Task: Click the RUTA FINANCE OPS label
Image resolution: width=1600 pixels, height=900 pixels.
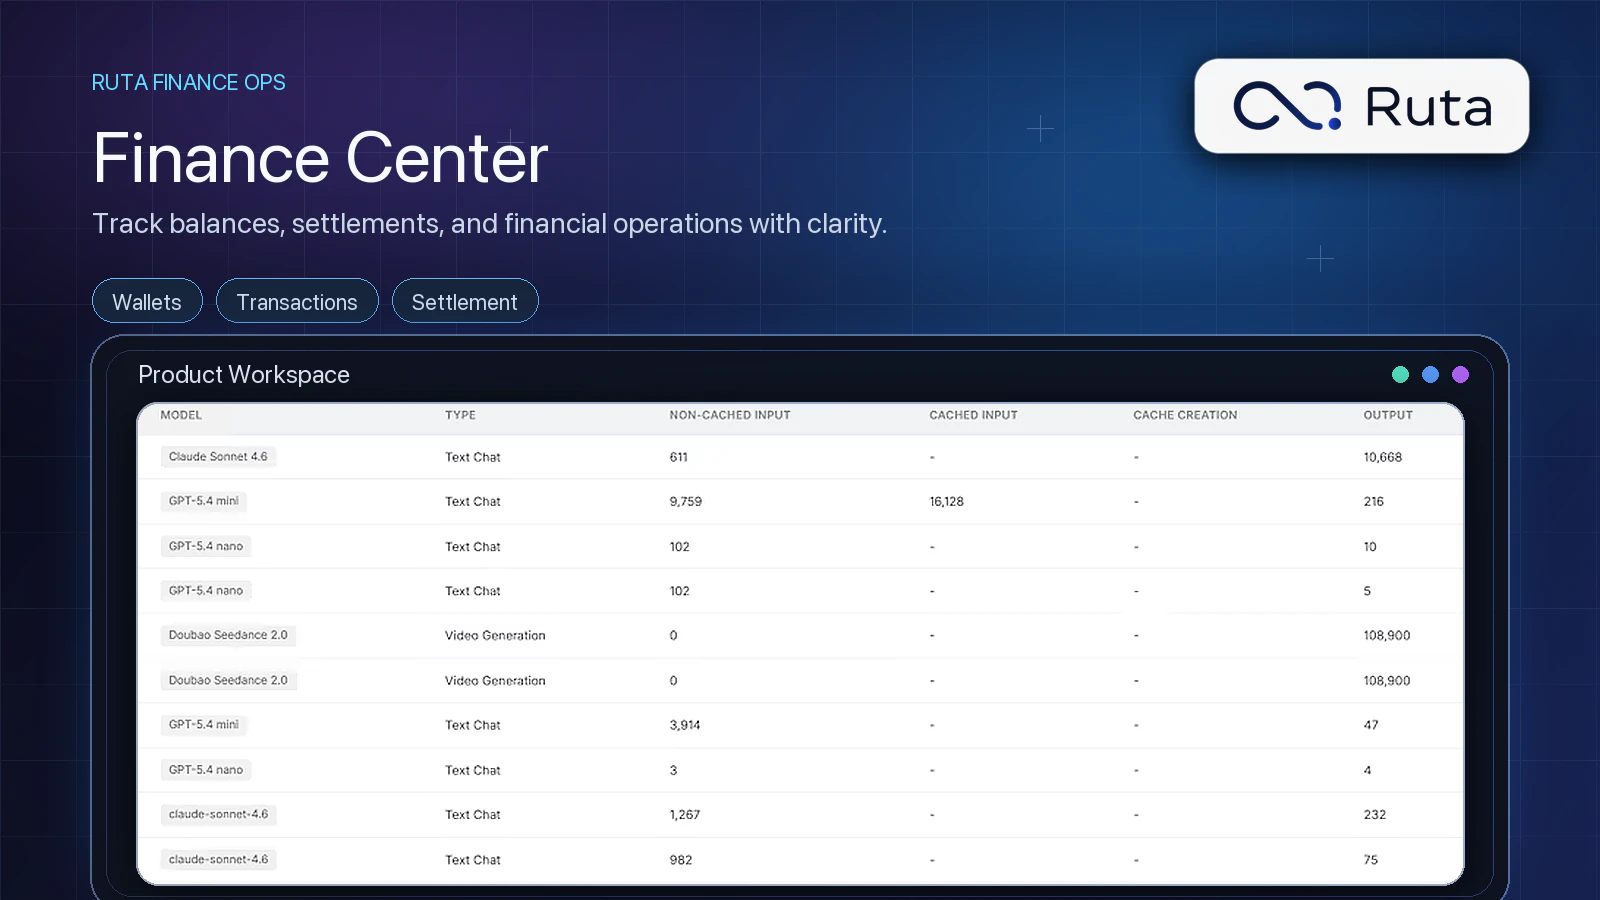Action: [x=189, y=83]
